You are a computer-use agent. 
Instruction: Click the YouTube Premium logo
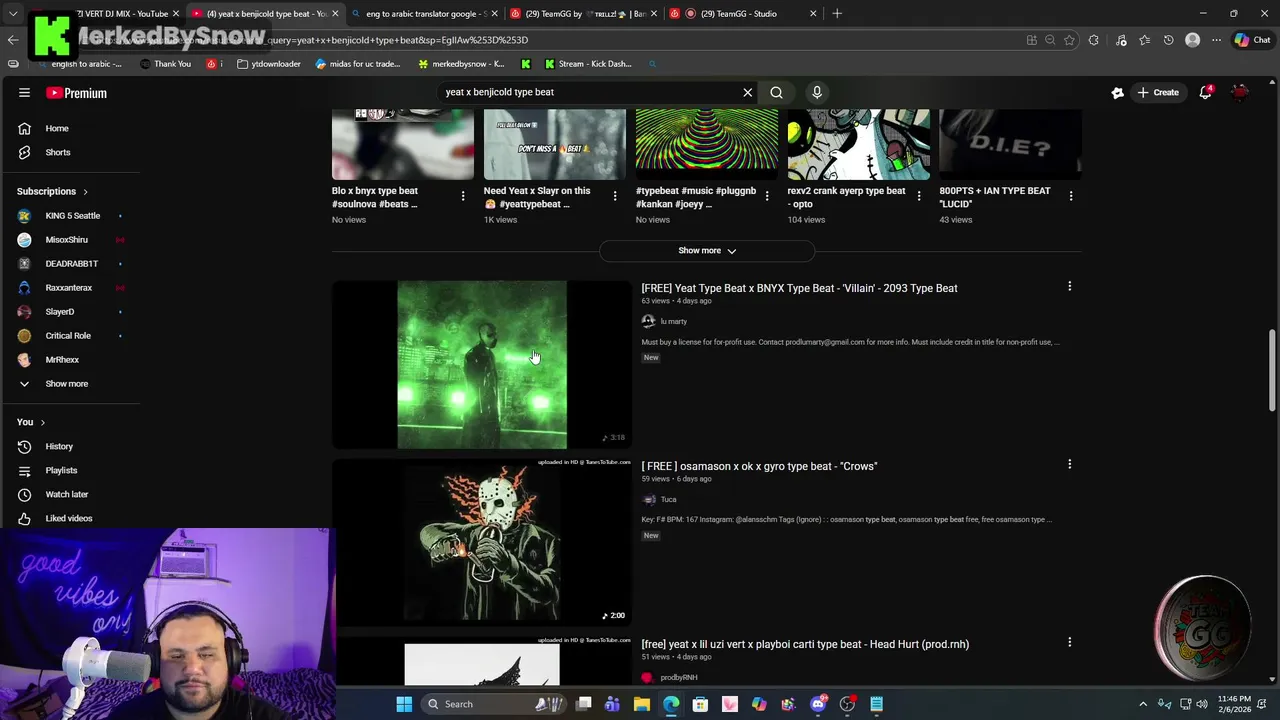pyautogui.click(x=76, y=93)
